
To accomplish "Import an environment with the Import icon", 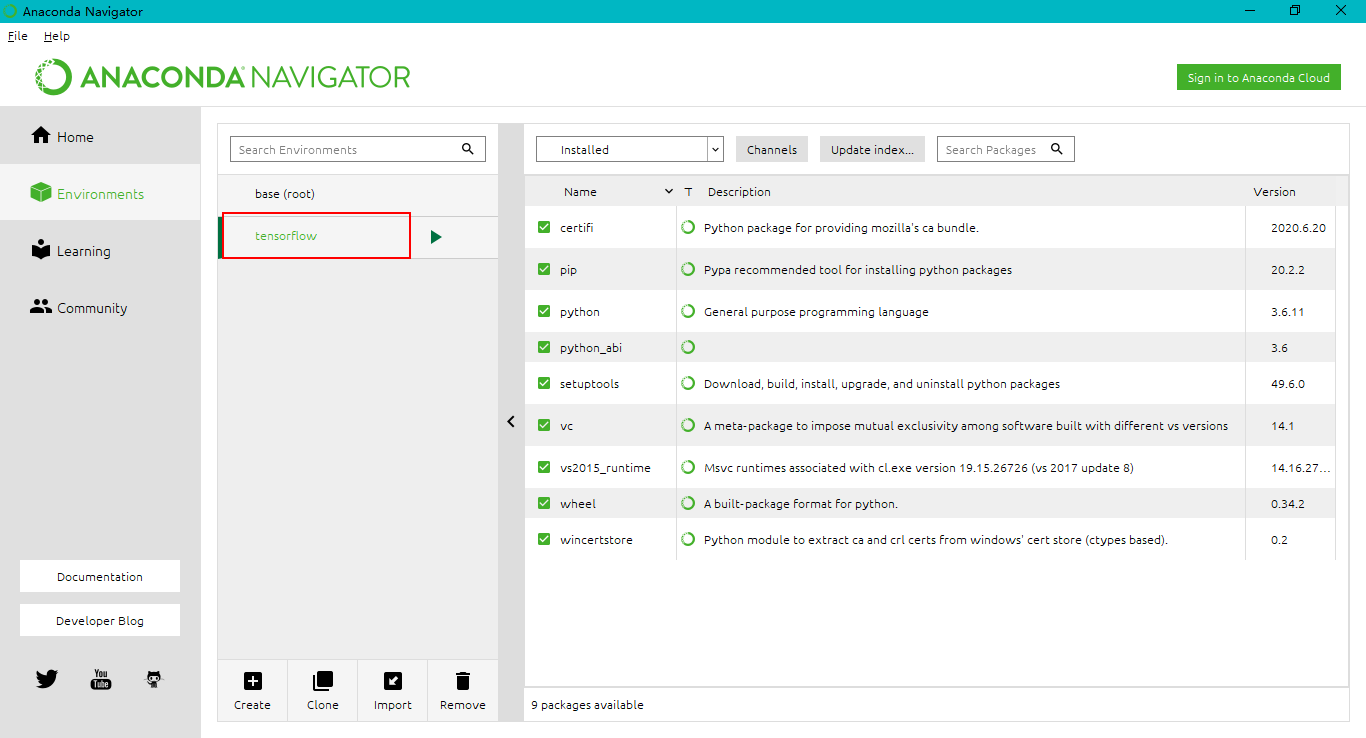I will click(393, 681).
